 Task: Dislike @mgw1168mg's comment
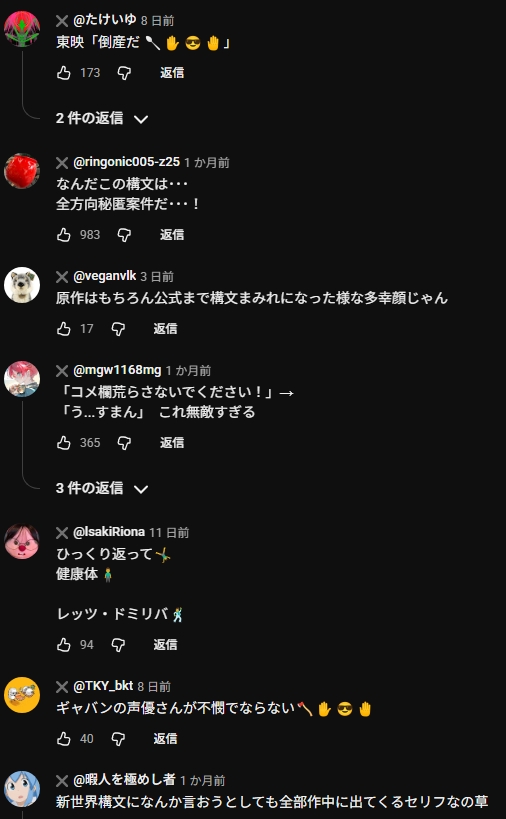[x=124, y=443]
